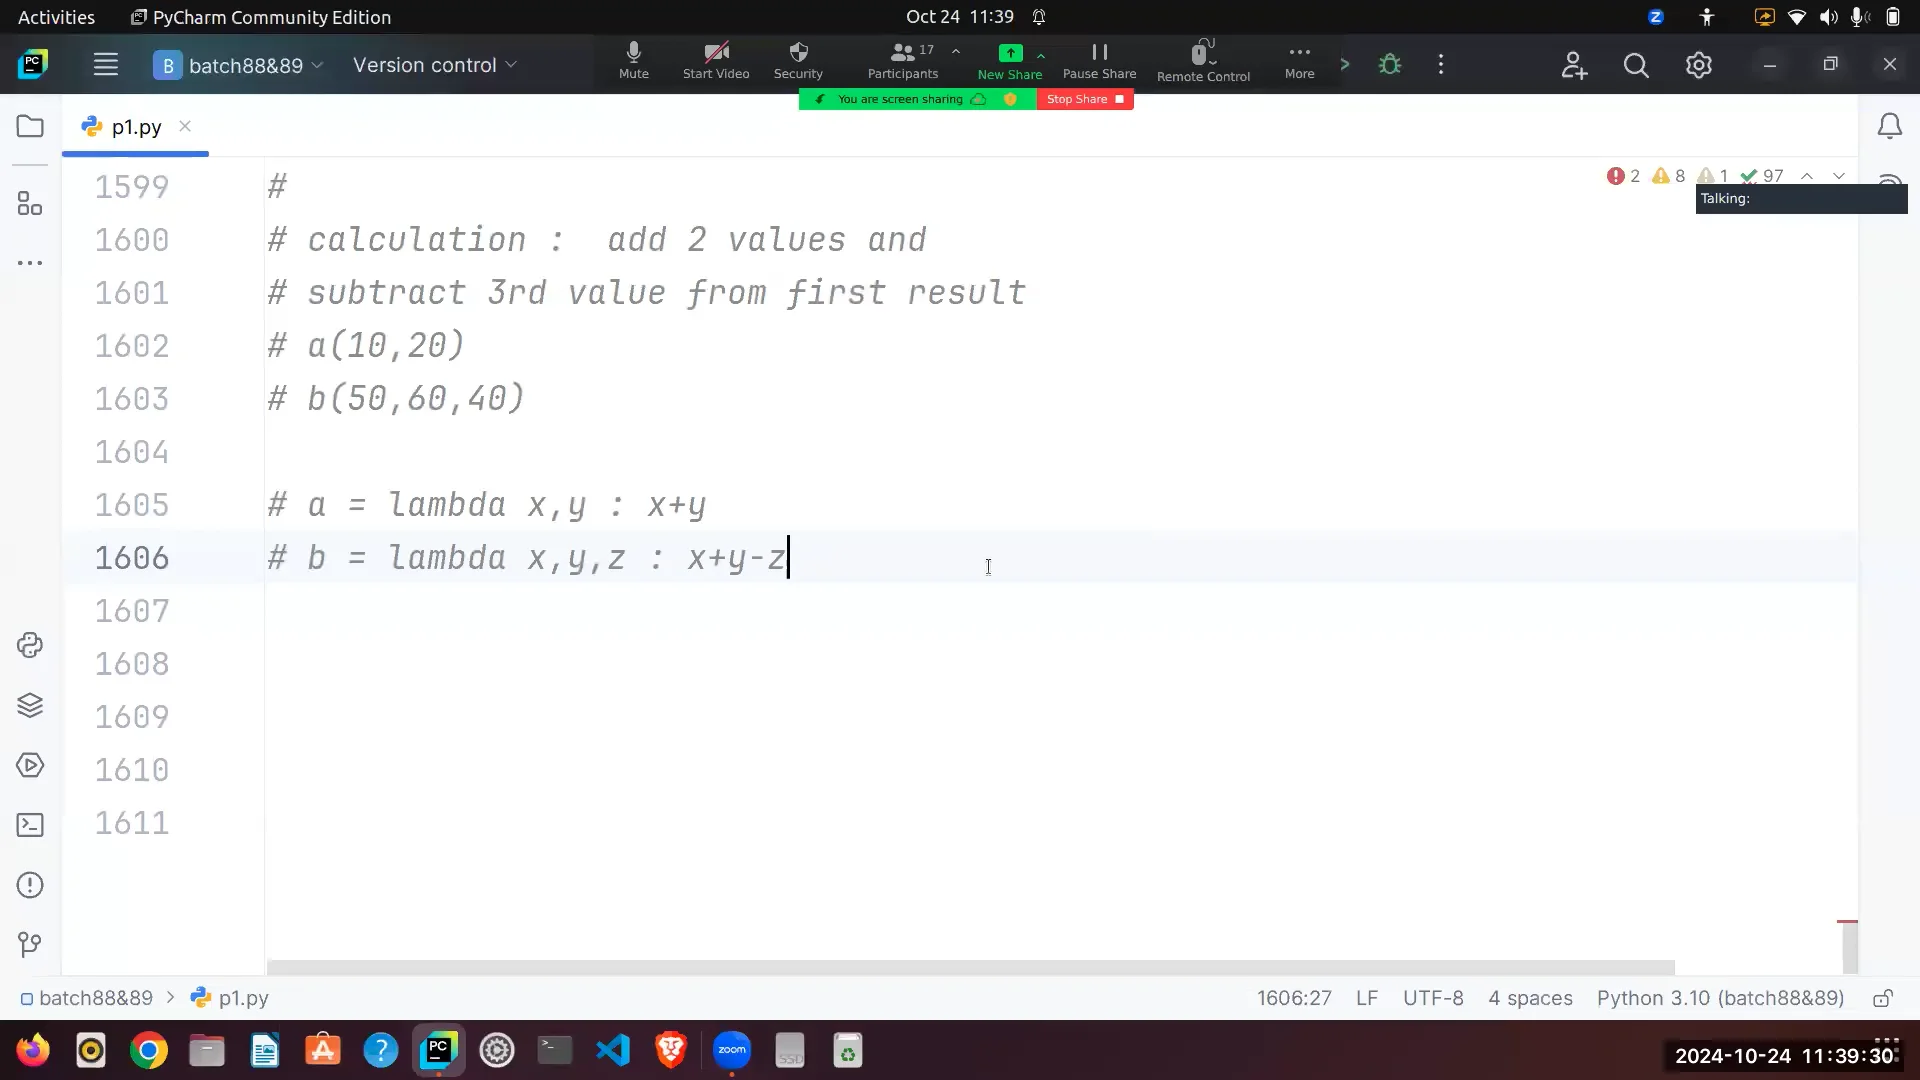
Task: Open the Terminal tool window icon
Action: pos(30,824)
